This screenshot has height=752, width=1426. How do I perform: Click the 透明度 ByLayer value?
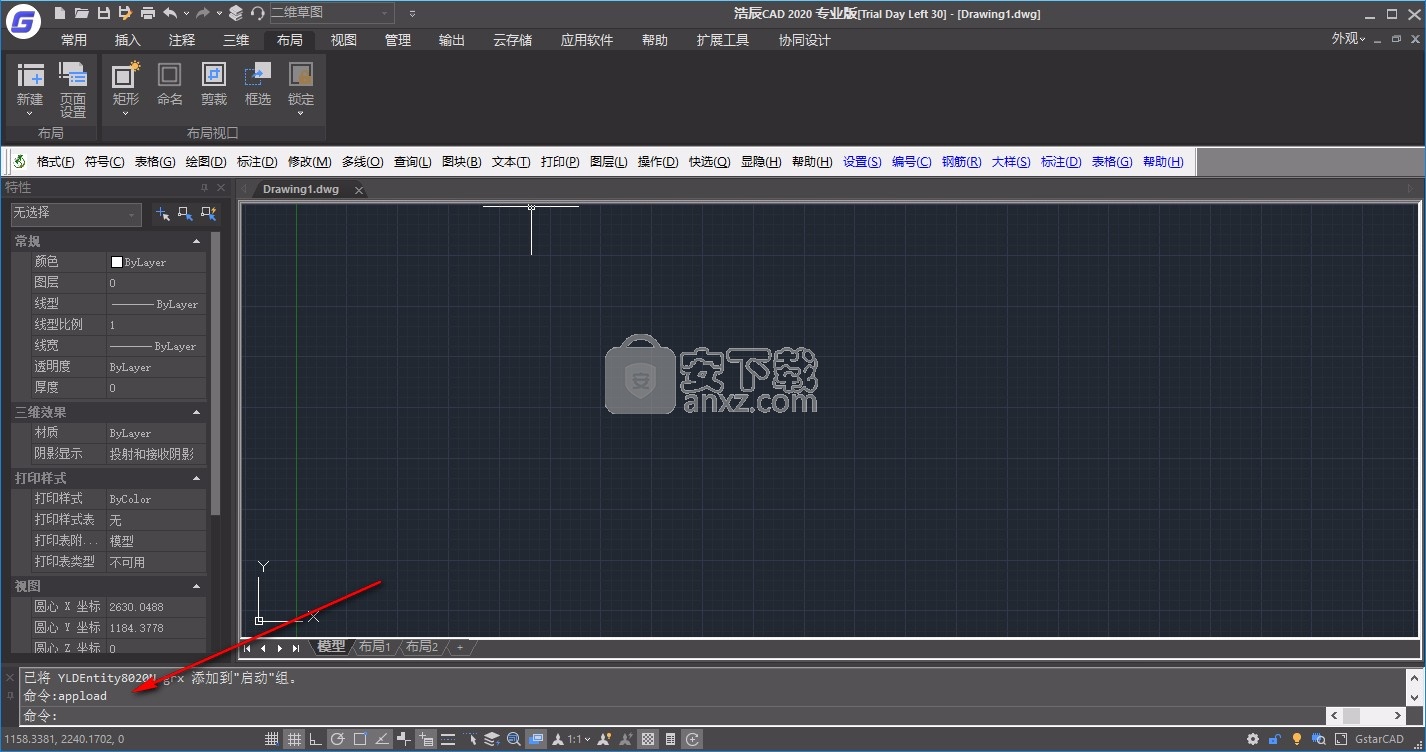click(156, 367)
